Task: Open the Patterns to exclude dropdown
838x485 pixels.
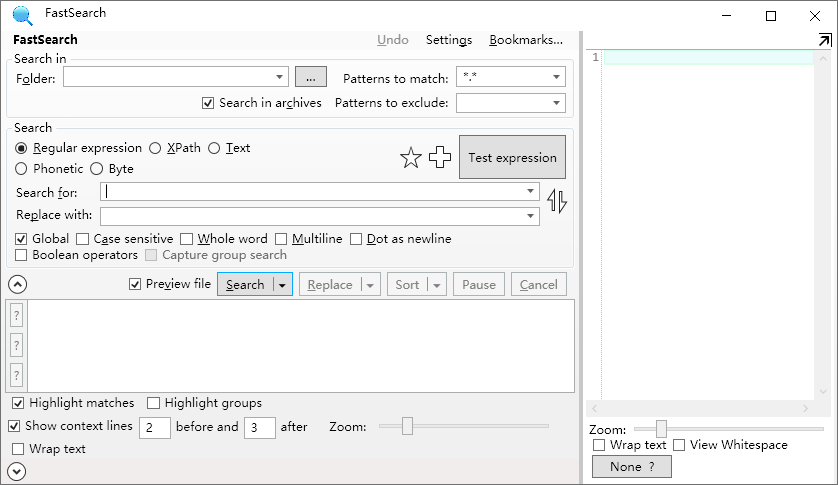Action: [556, 103]
